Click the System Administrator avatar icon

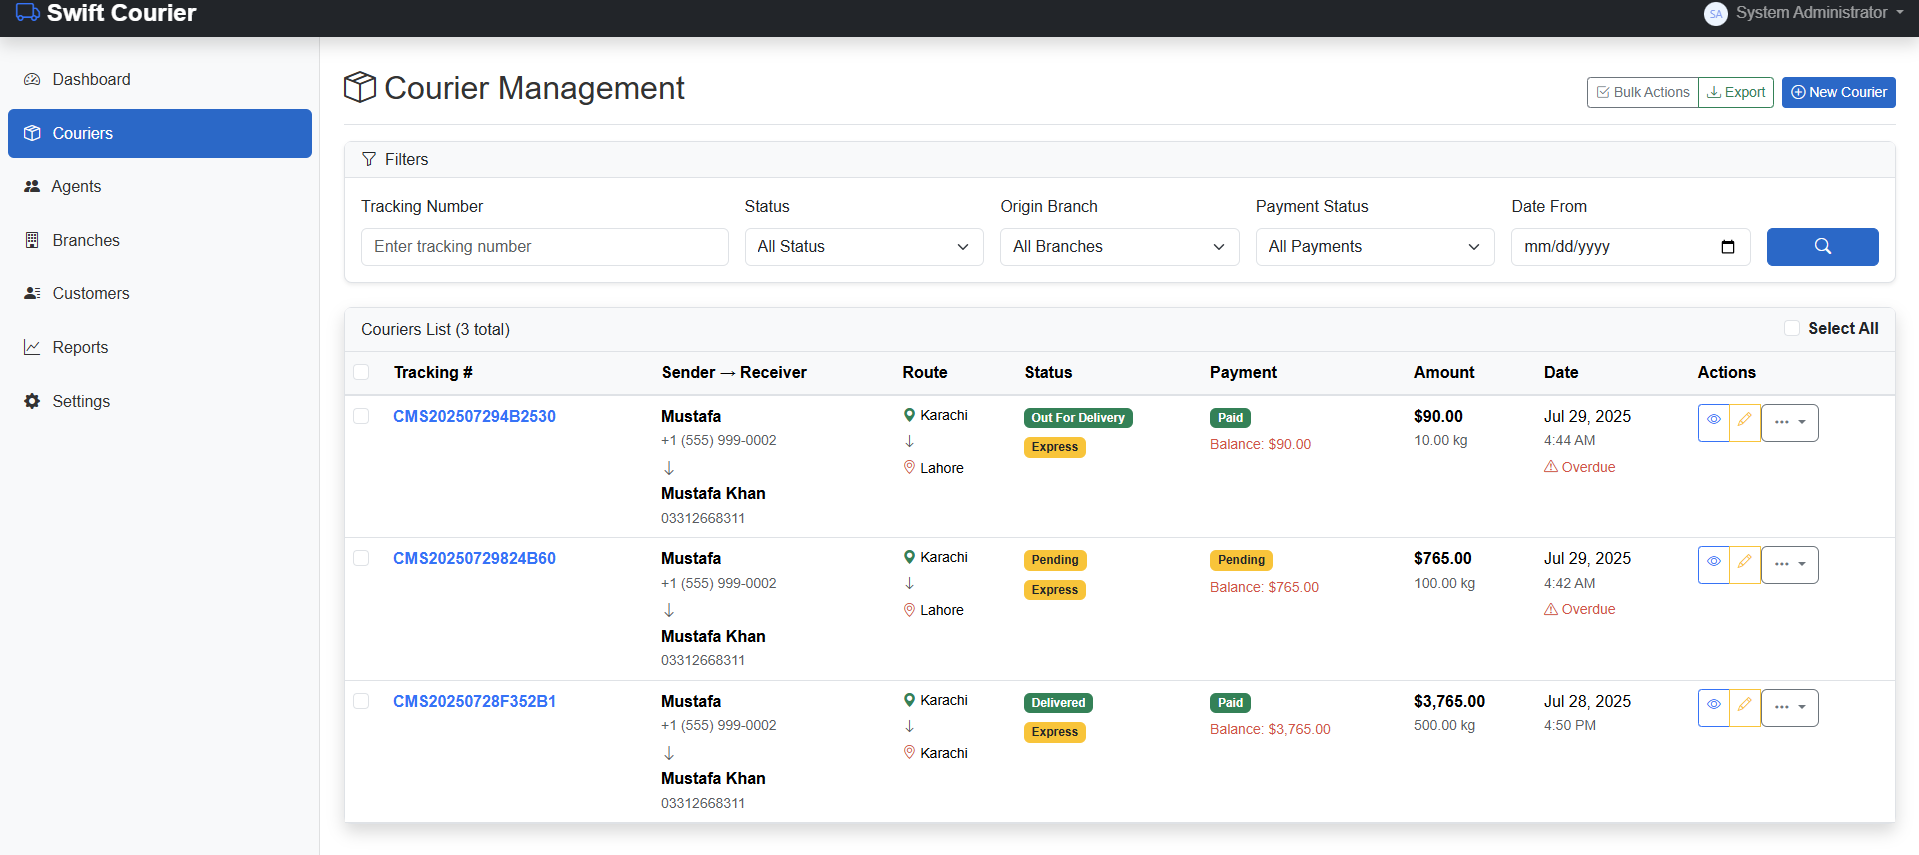[x=1715, y=13]
